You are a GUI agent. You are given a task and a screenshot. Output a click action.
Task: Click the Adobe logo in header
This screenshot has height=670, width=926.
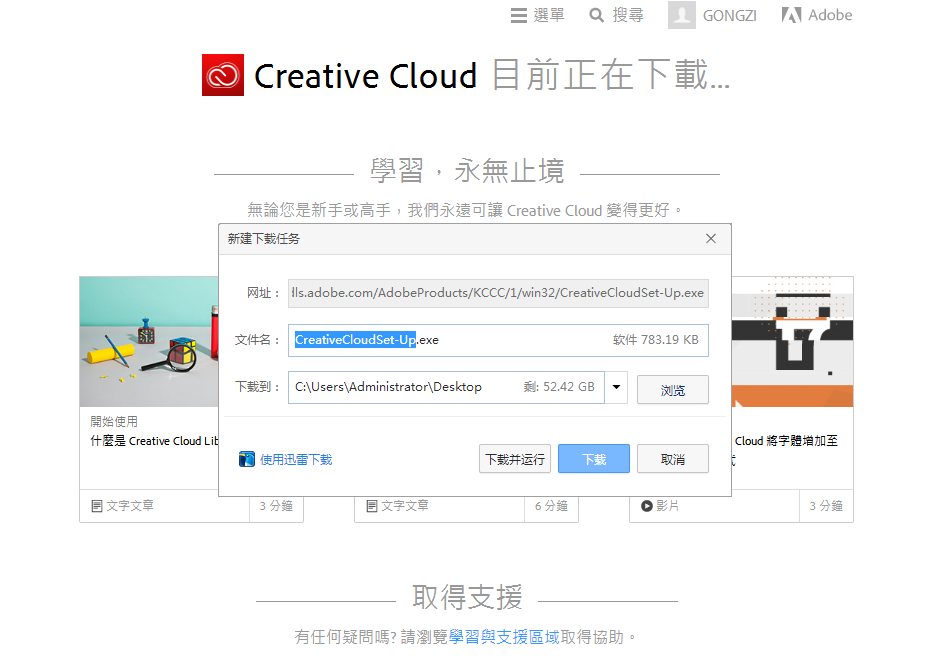(x=791, y=15)
